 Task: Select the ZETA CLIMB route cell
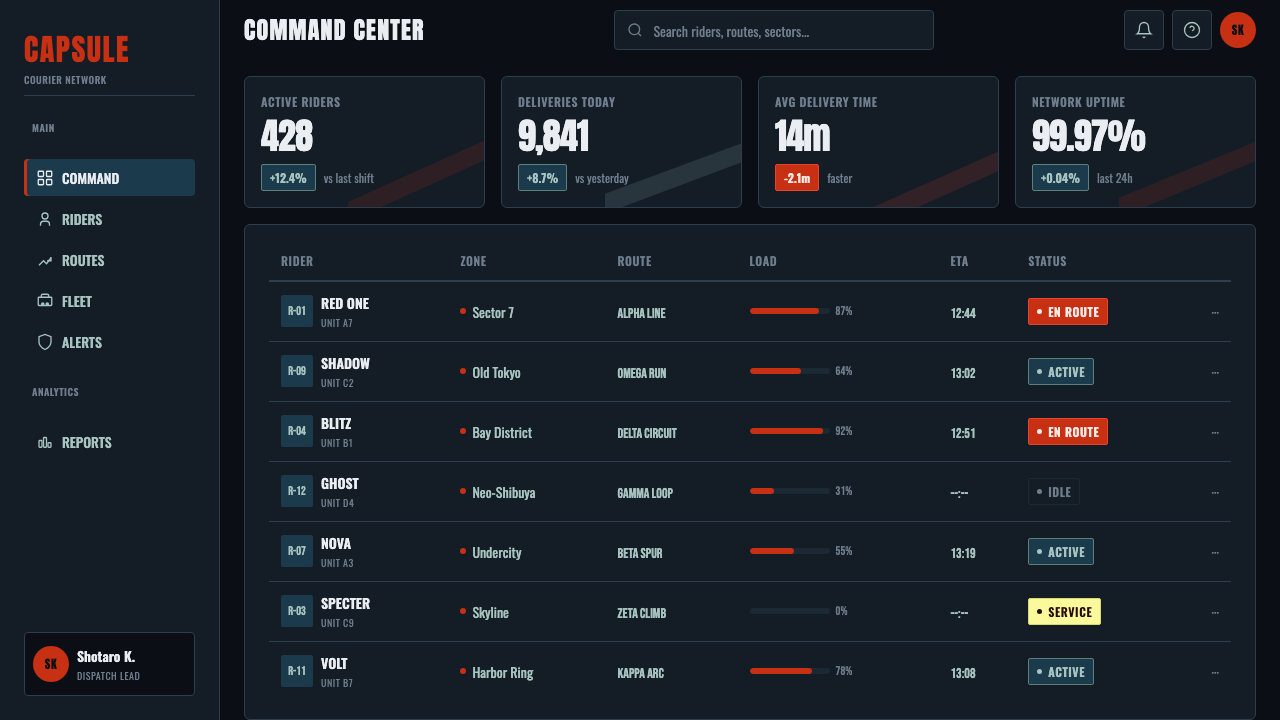click(x=641, y=613)
